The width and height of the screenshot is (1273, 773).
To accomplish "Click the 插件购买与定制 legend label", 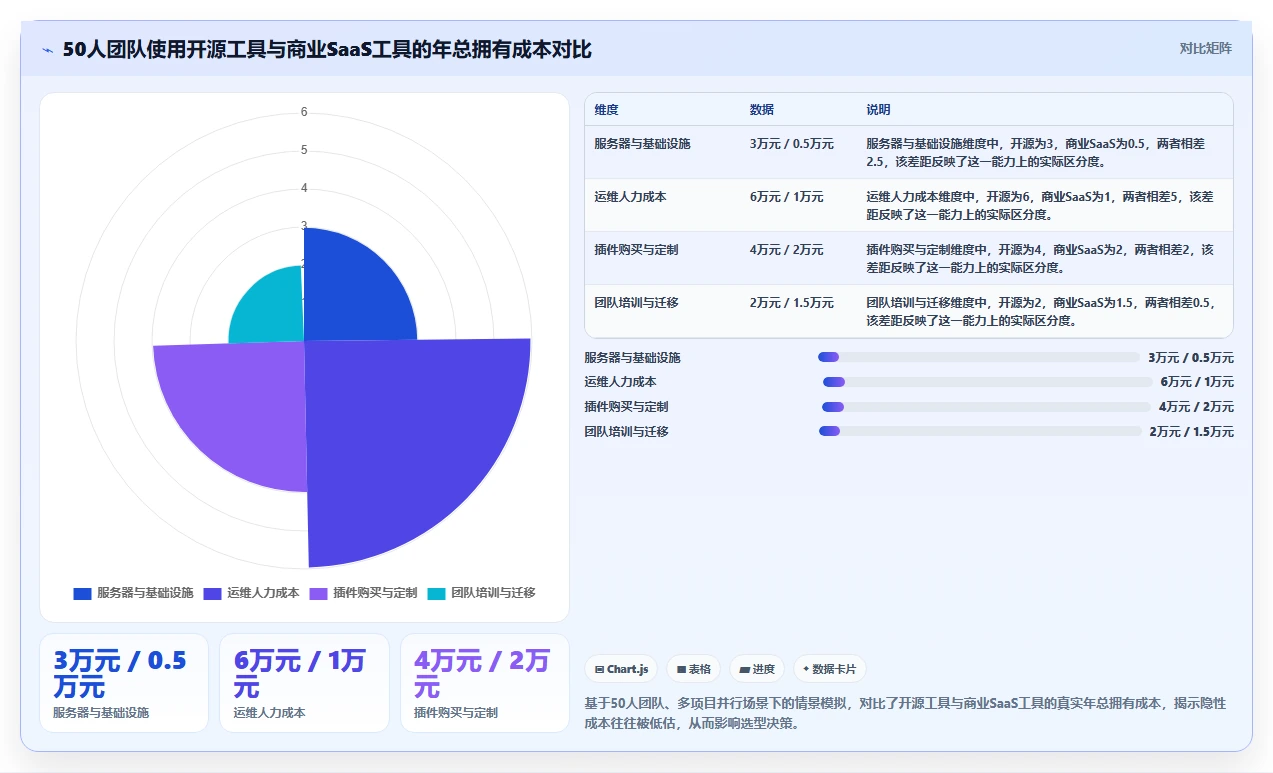I will tap(375, 593).
